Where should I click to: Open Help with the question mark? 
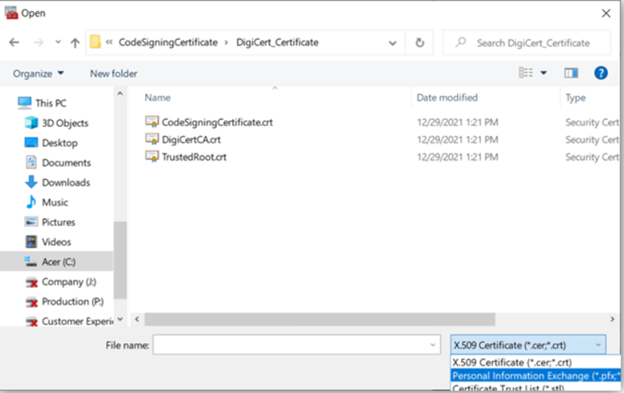pos(601,73)
